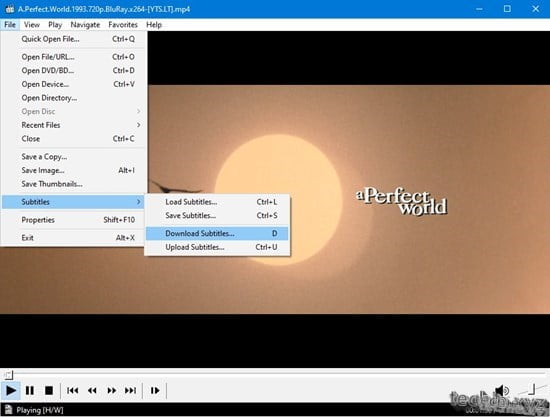Skip to the next file
Viewport: 550px width, 417px height.
130,390
